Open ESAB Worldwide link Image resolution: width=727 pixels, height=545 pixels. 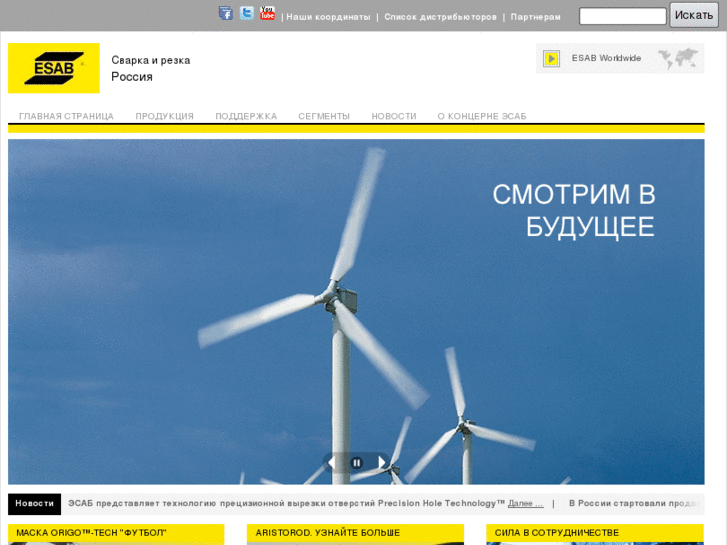click(x=606, y=58)
